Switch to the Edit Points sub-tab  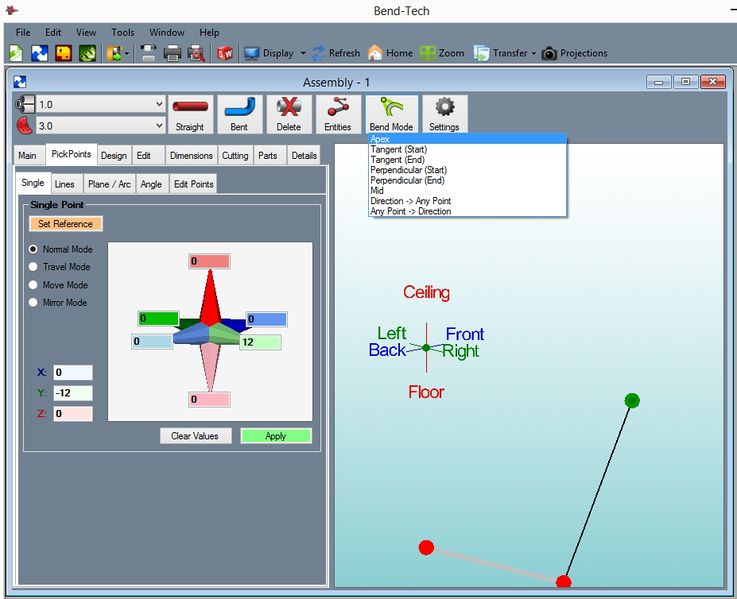194,184
